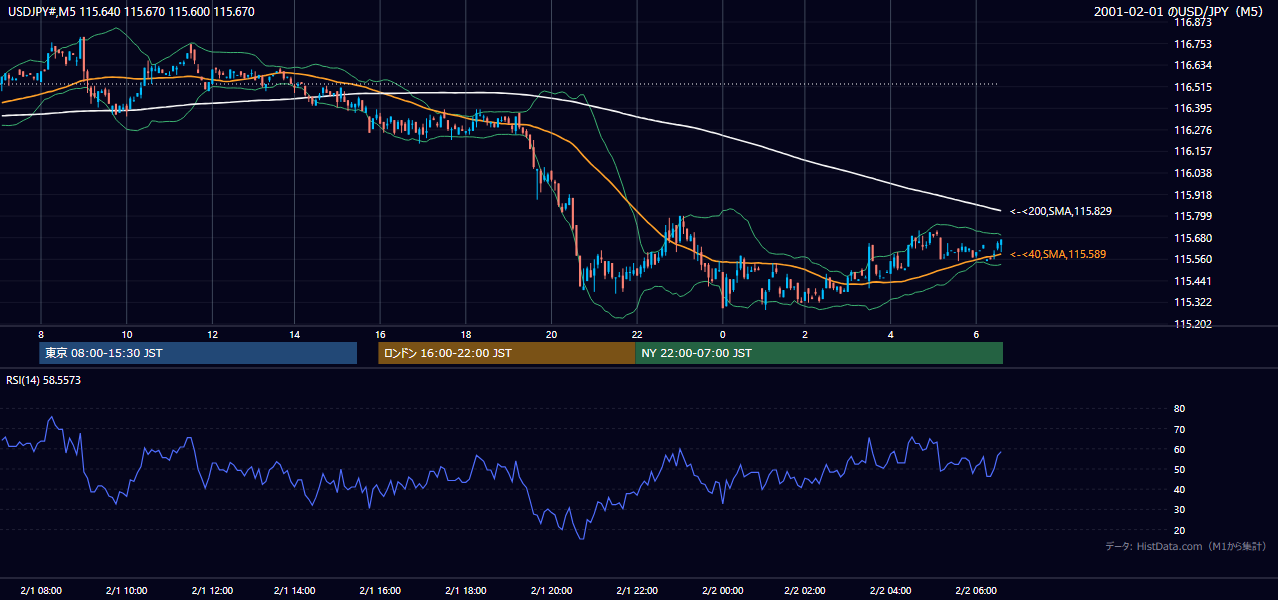Click the 2/2 04:00 time axis label

(892, 591)
